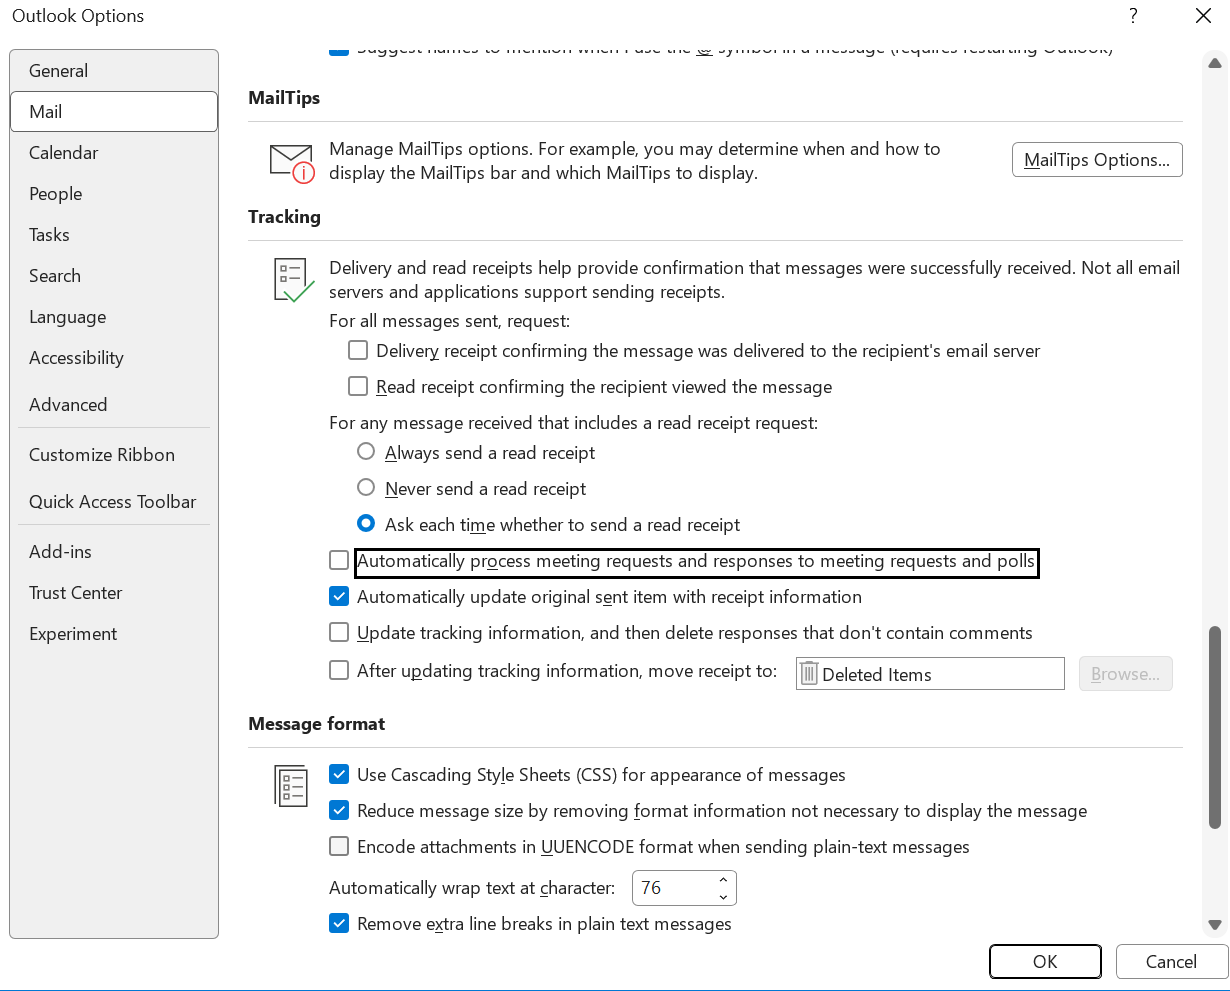Viewport: 1230px width, 991px height.
Task: Confirm settings with the OK button
Action: (x=1045, y=961)
